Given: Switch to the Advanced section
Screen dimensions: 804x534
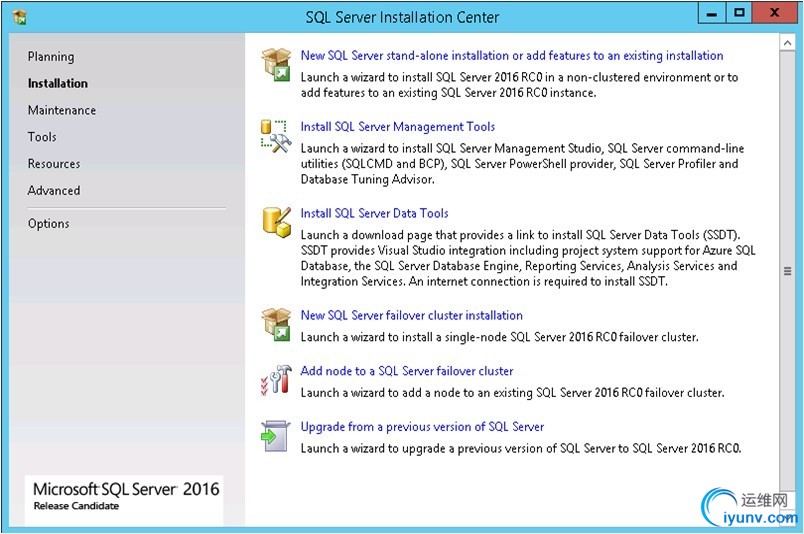Looking at the screenshot, I should click(54, 190).
